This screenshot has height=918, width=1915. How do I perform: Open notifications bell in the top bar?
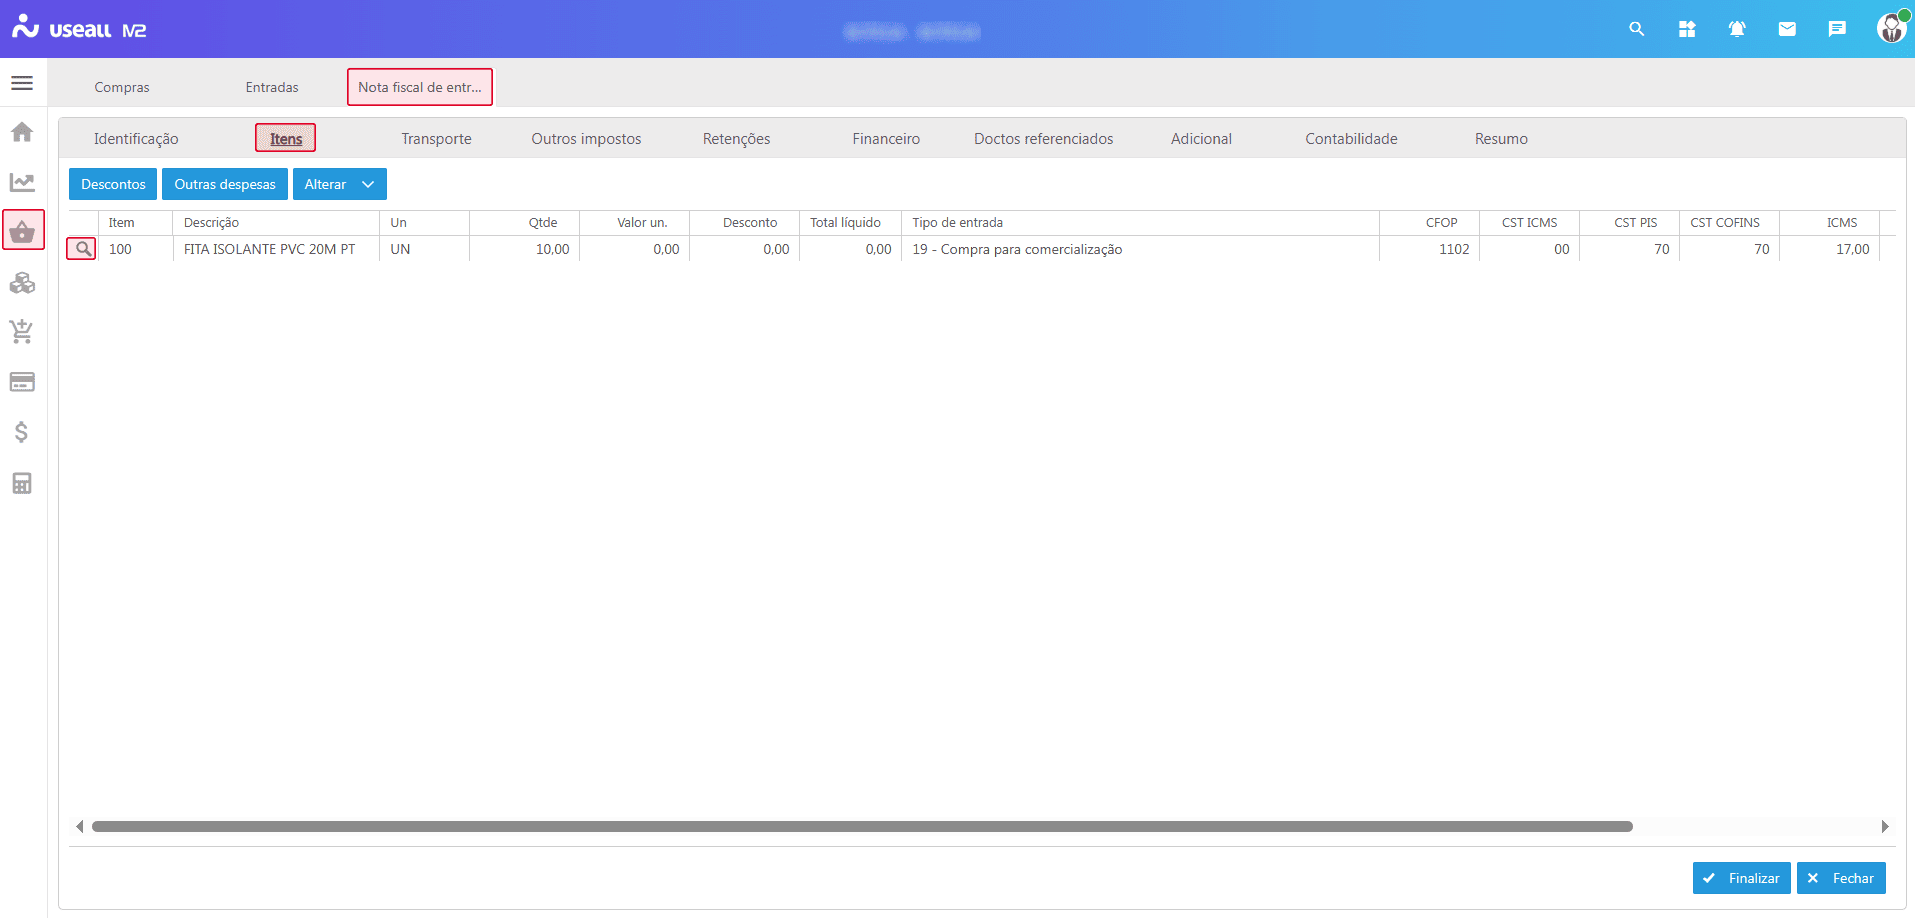coord(1737,29)
